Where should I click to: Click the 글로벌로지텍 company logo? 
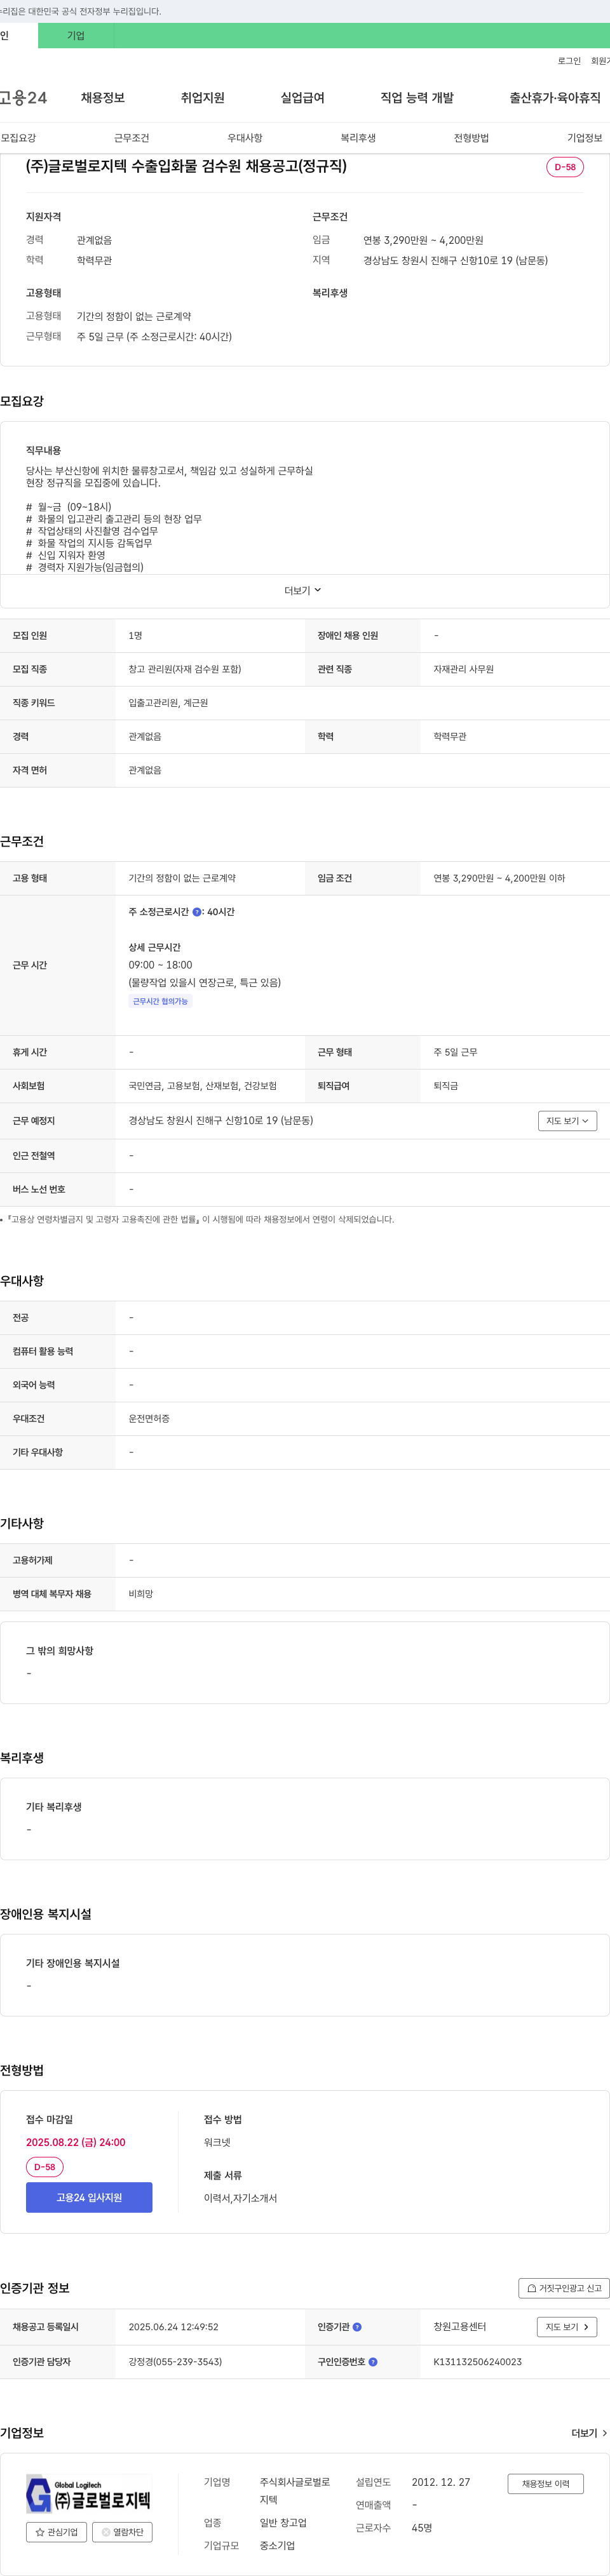(x=88, y=2495)
